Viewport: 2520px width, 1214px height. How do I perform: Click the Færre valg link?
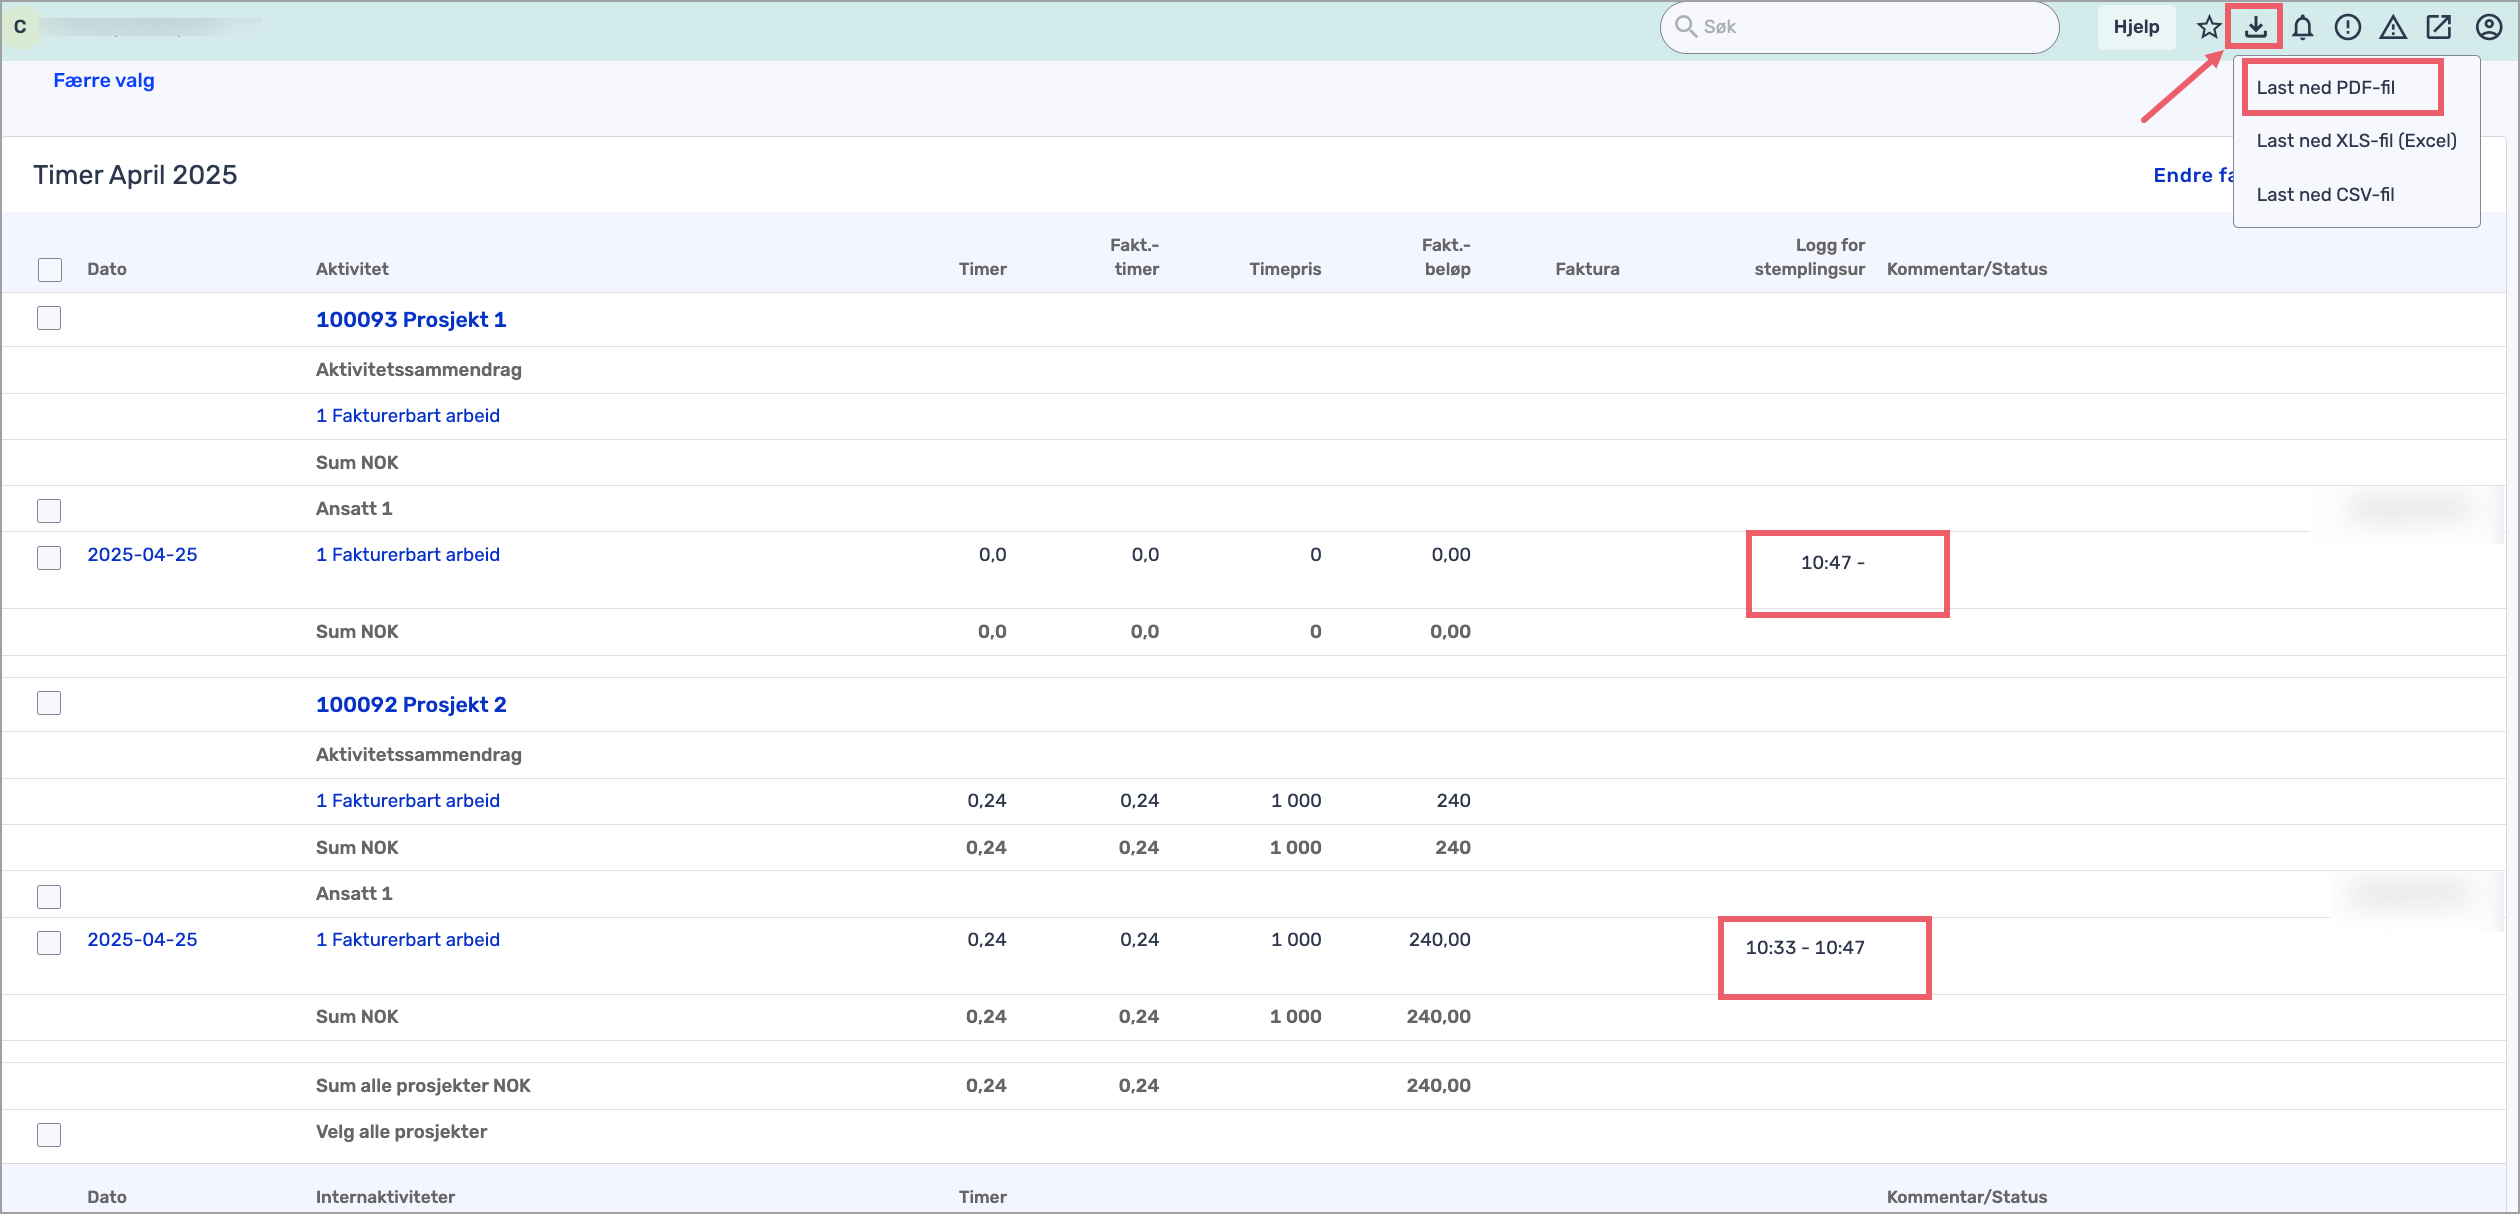coord(104,81)
